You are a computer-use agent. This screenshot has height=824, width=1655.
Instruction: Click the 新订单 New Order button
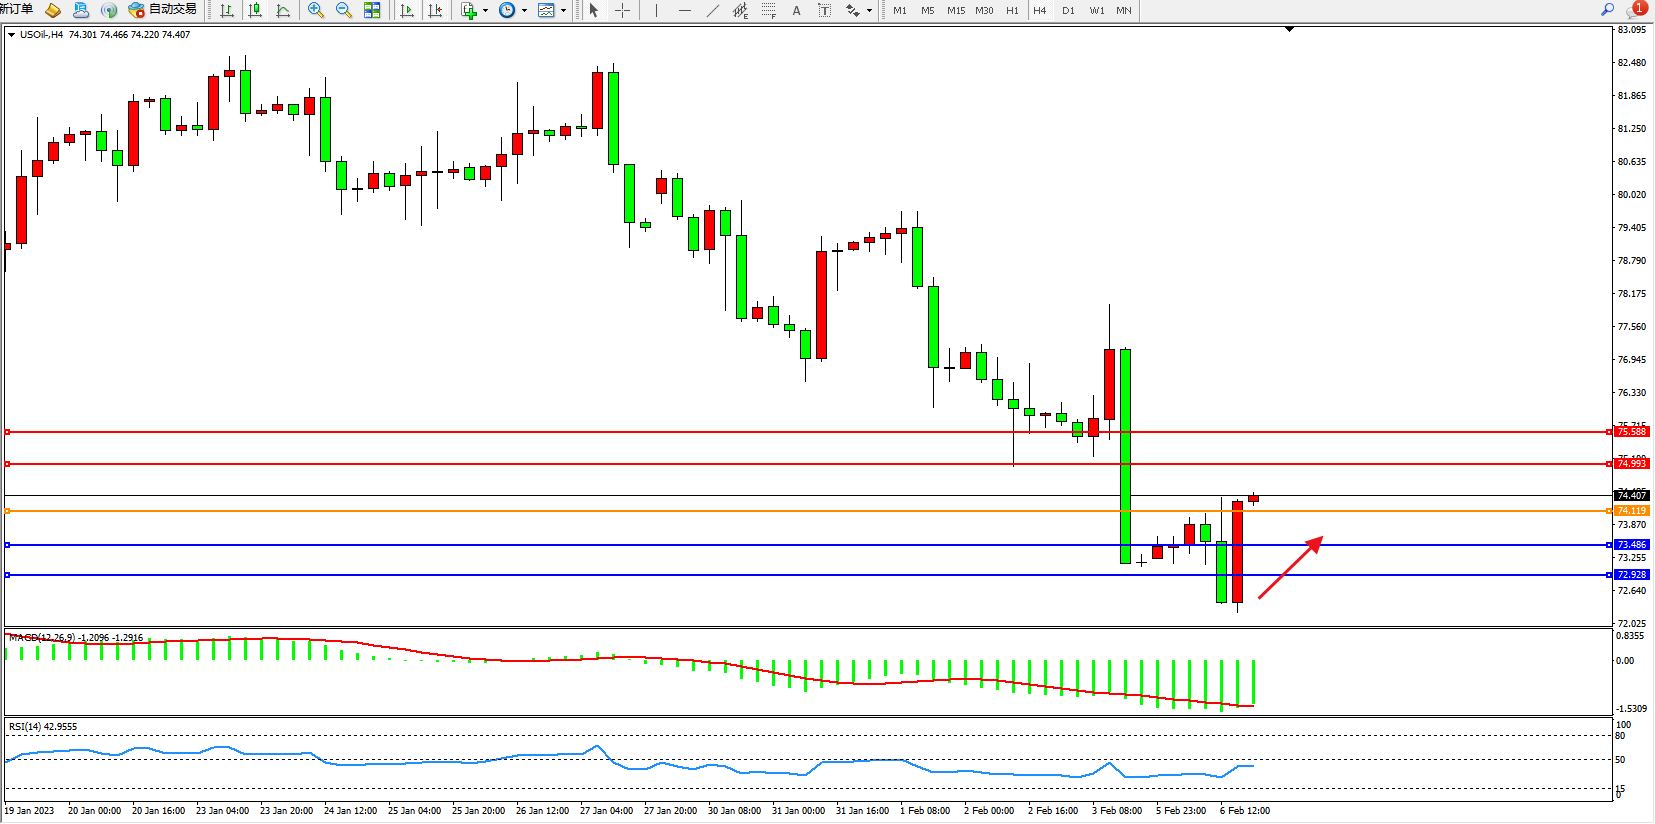pos(16,10)
